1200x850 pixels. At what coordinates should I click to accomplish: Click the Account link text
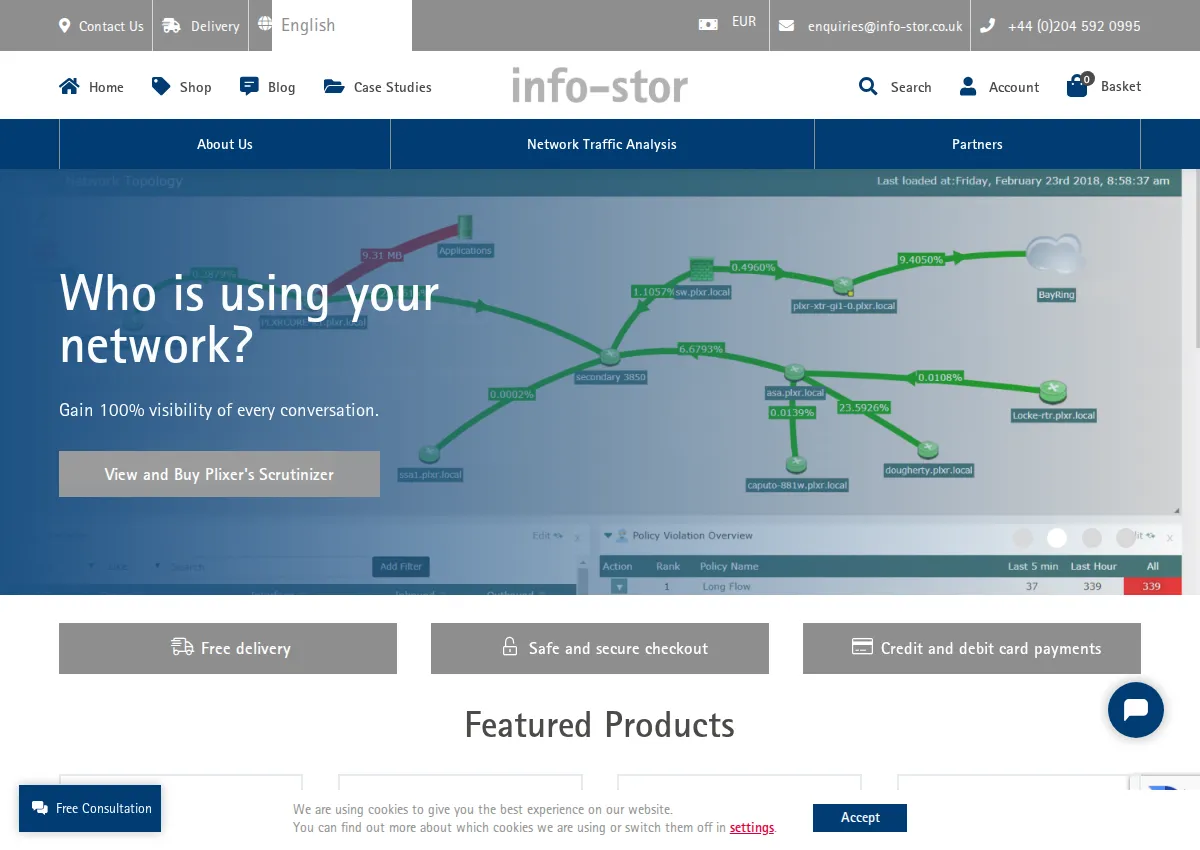1014,87
